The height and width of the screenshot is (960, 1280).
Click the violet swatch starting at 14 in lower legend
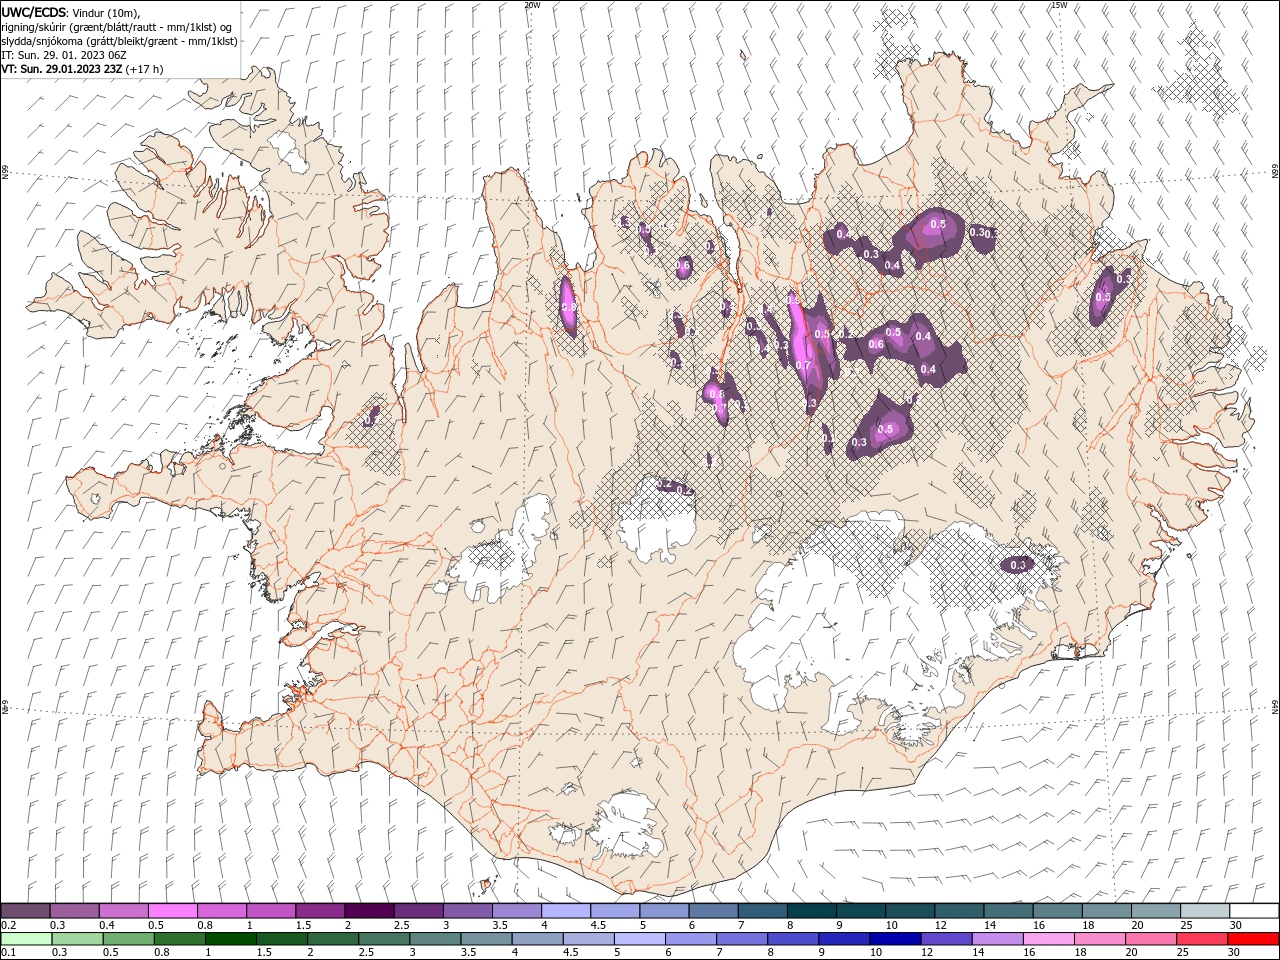(996, 938)
